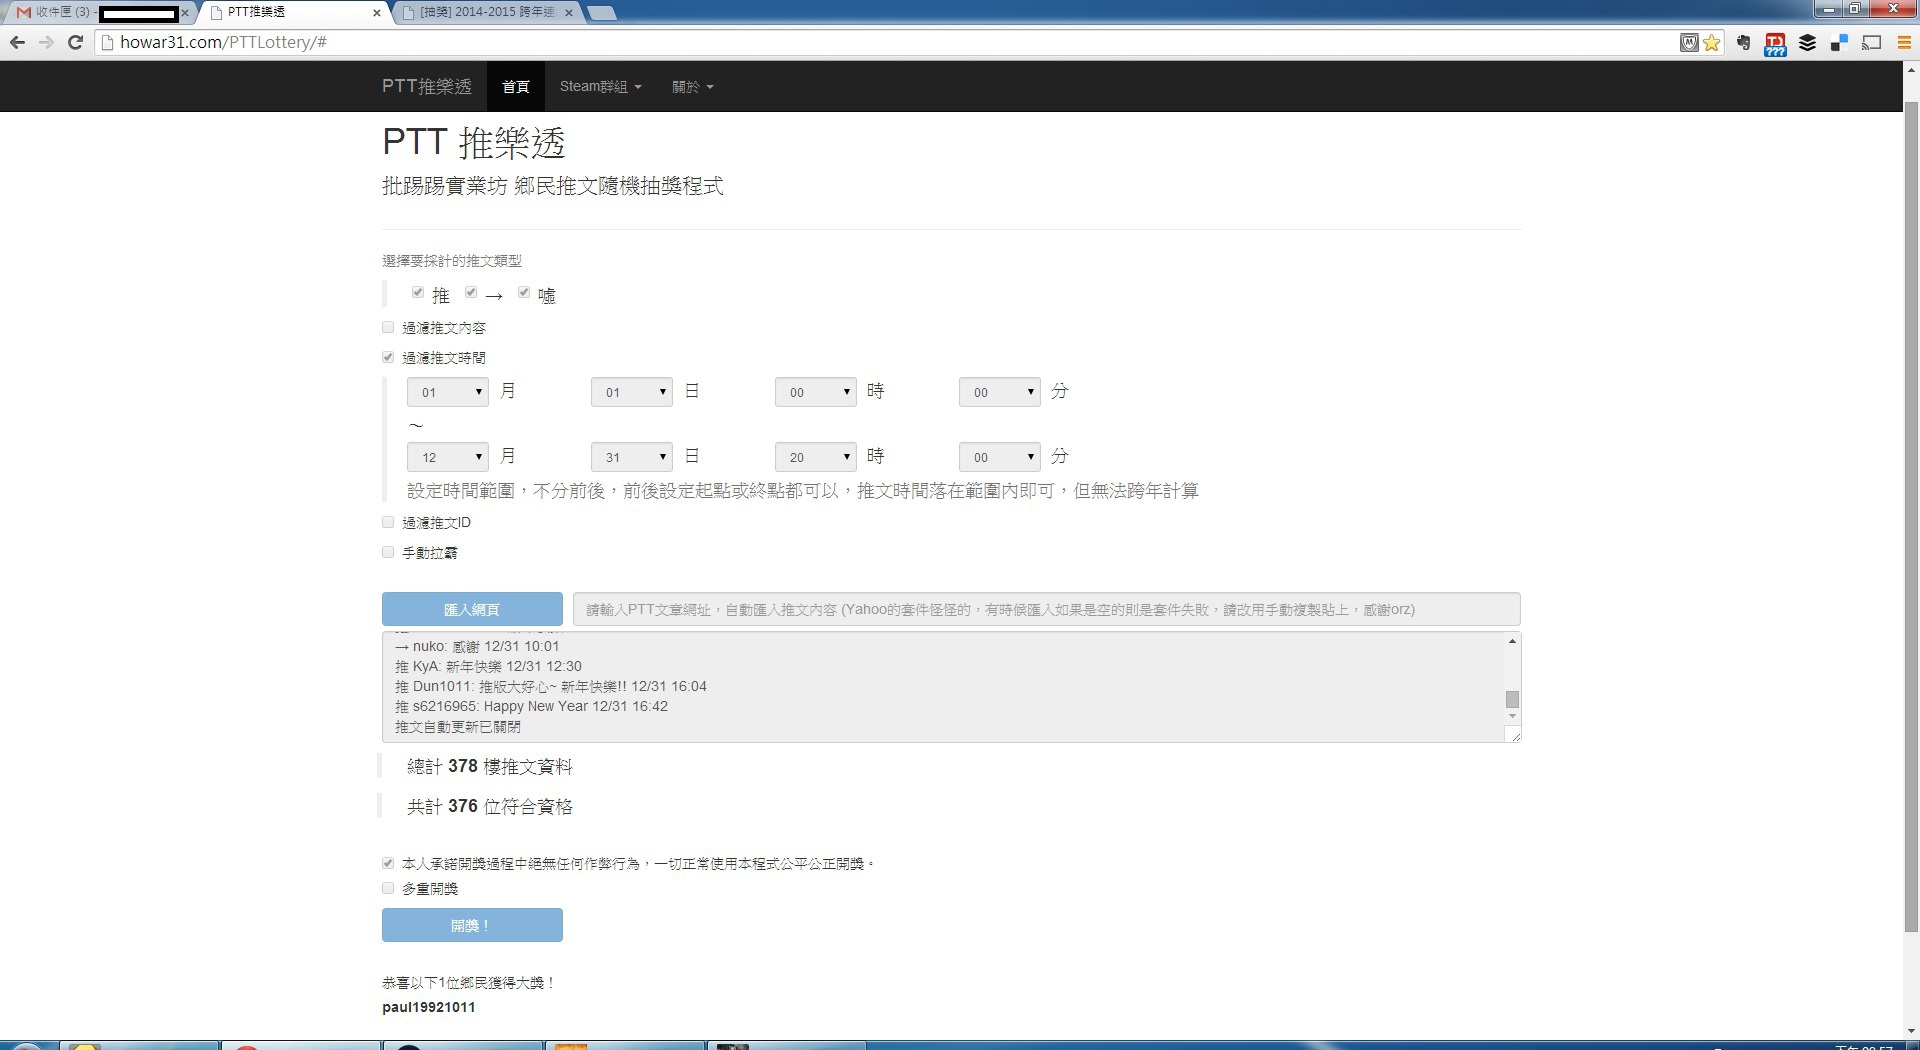Image resolution: width=1920 pixels, height=1050 pixels.
Task: Click the s6216965 Happy New Year comment
Action: [x=531, y=706]
